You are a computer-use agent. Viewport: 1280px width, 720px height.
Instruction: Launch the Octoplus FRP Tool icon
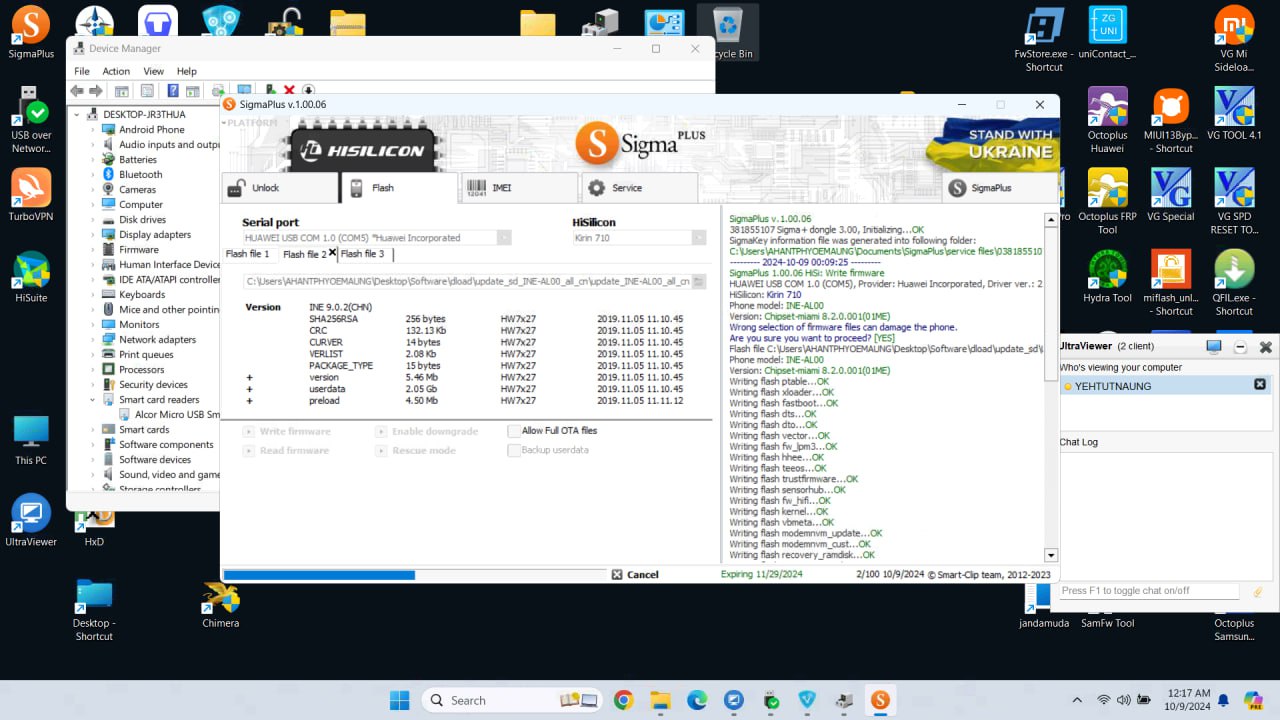1107,201
